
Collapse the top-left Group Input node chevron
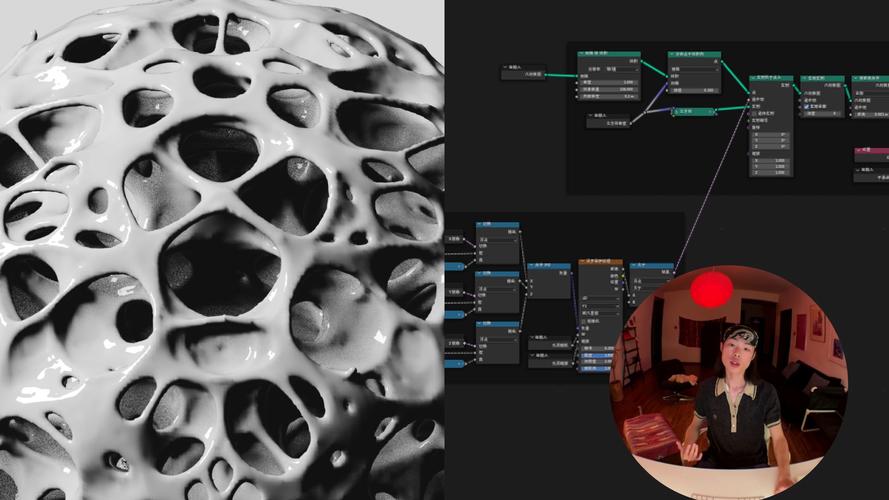tap(505, 67)
